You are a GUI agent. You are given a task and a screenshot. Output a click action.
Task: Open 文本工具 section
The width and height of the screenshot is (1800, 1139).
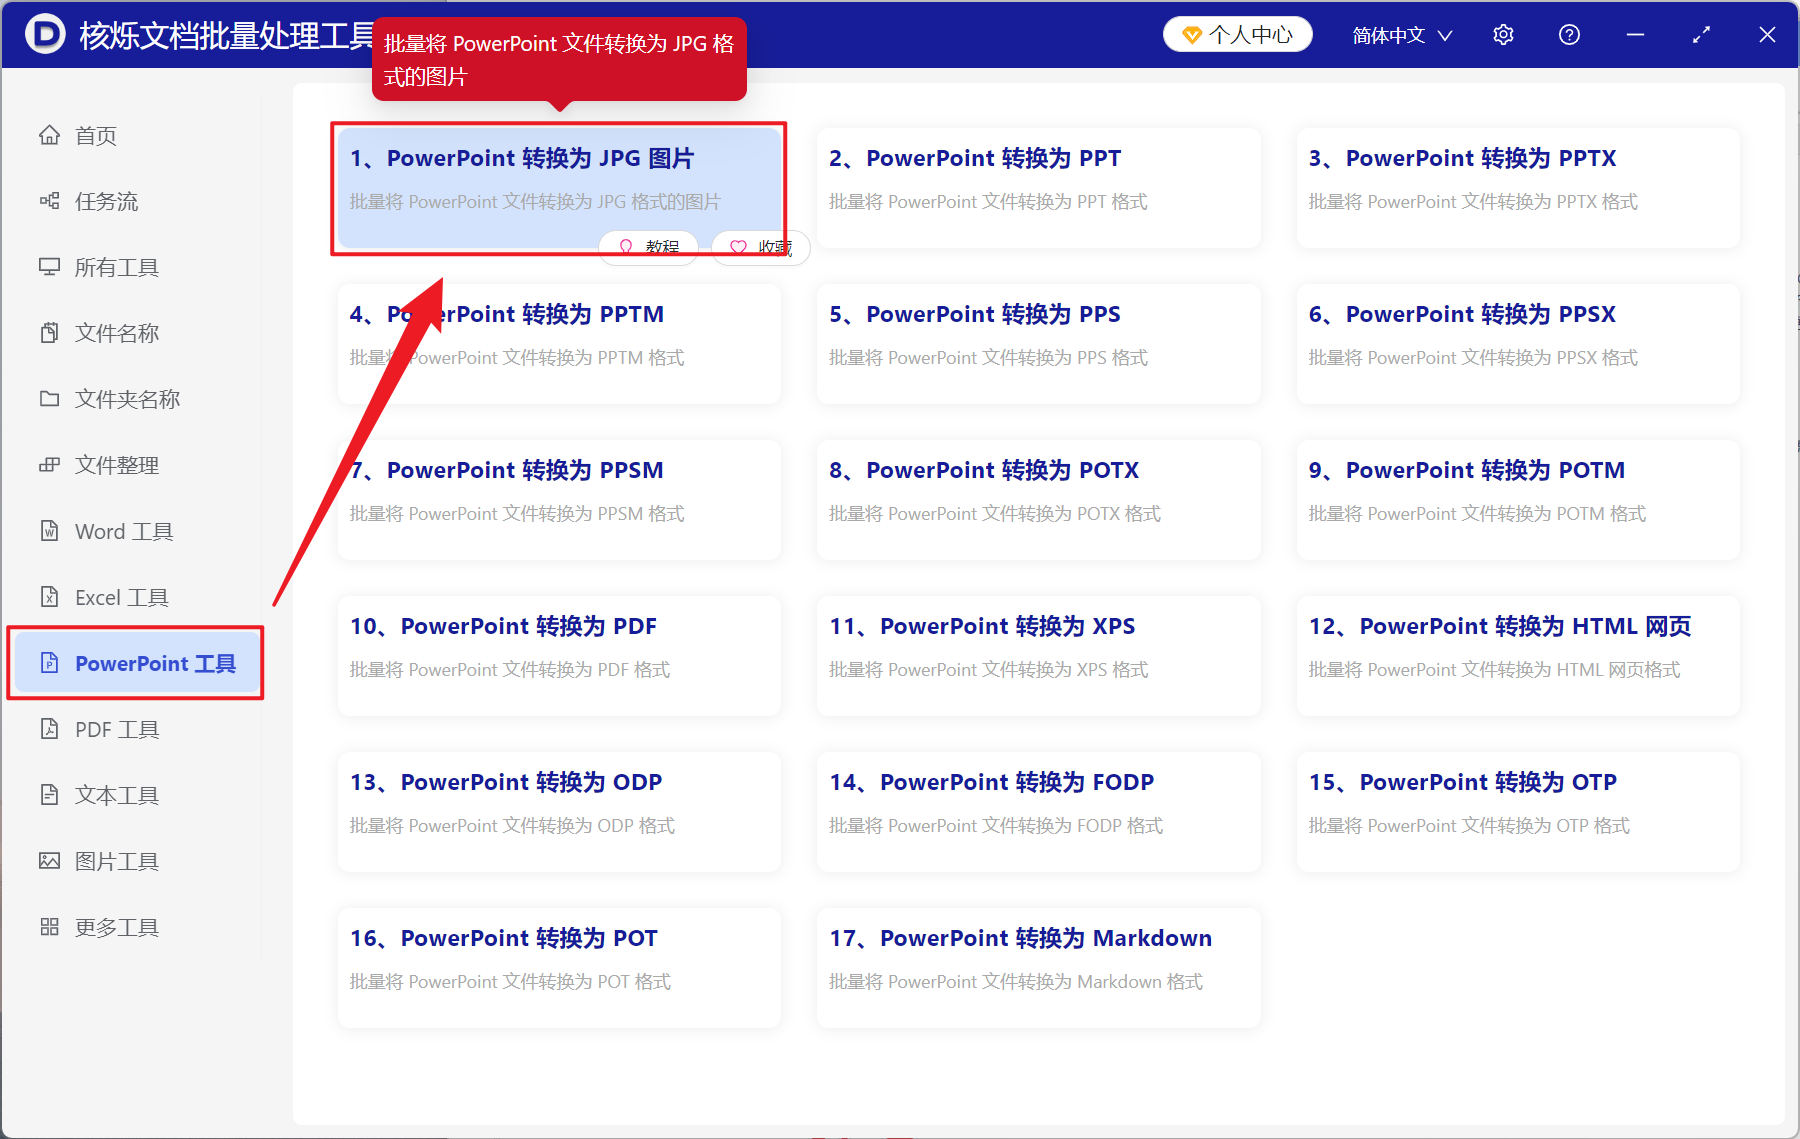(x=135, y=795)
